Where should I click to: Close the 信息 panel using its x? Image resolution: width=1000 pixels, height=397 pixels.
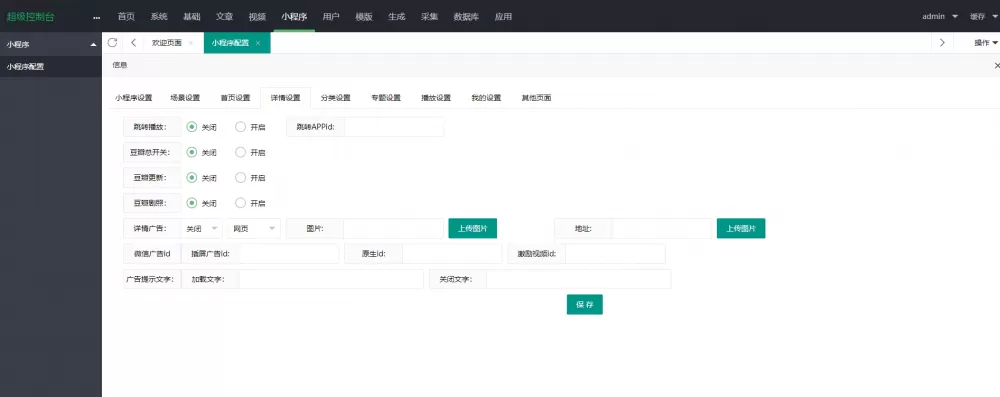pos(997,65)
